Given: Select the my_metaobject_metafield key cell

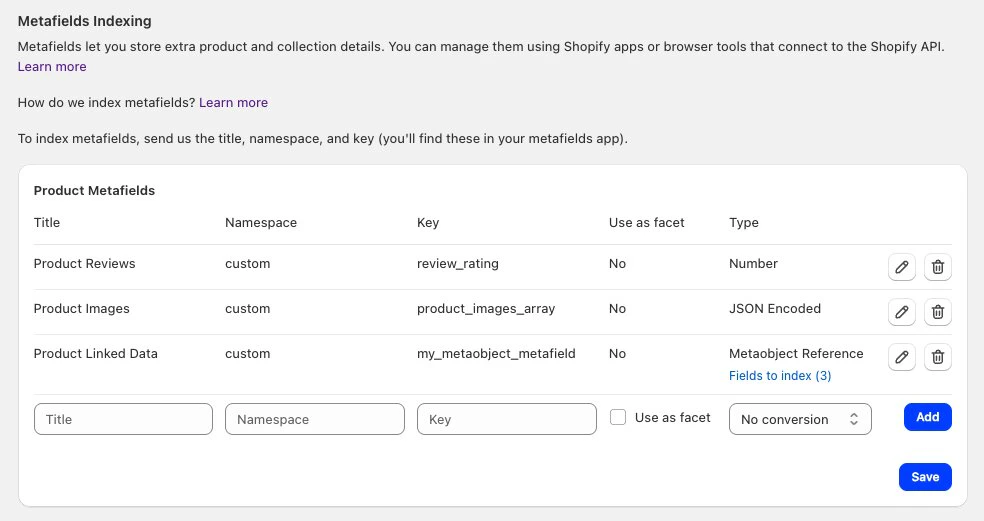Looking at the screenshot, I should pyautogui.click(x=496, y=353).
